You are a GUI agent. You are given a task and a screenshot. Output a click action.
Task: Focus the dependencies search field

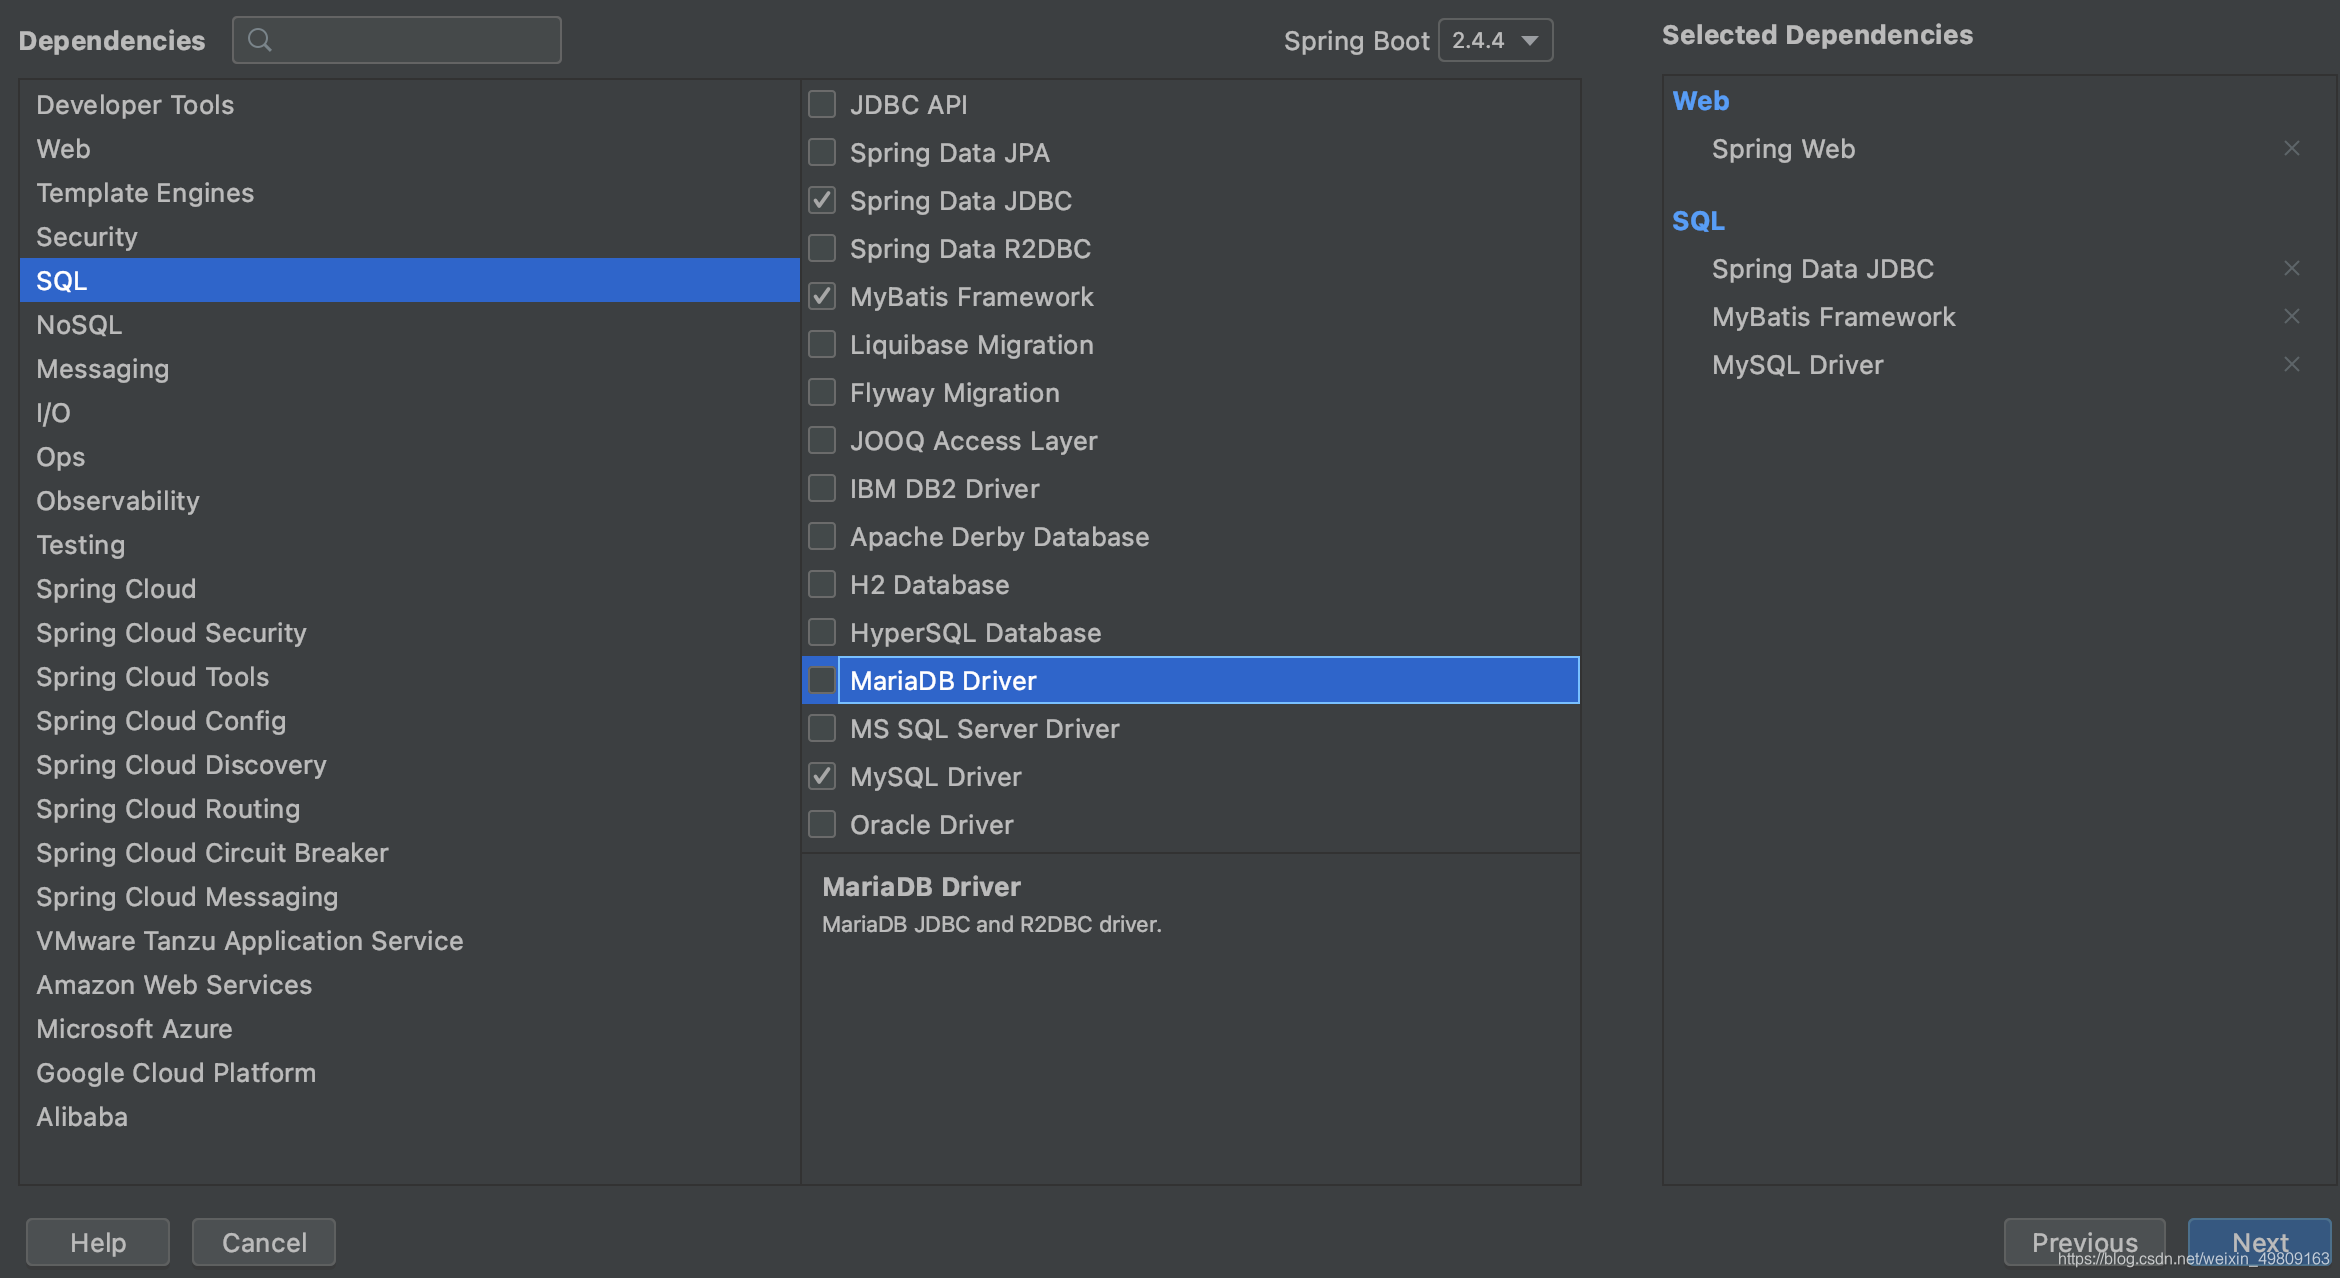point(397,40)
